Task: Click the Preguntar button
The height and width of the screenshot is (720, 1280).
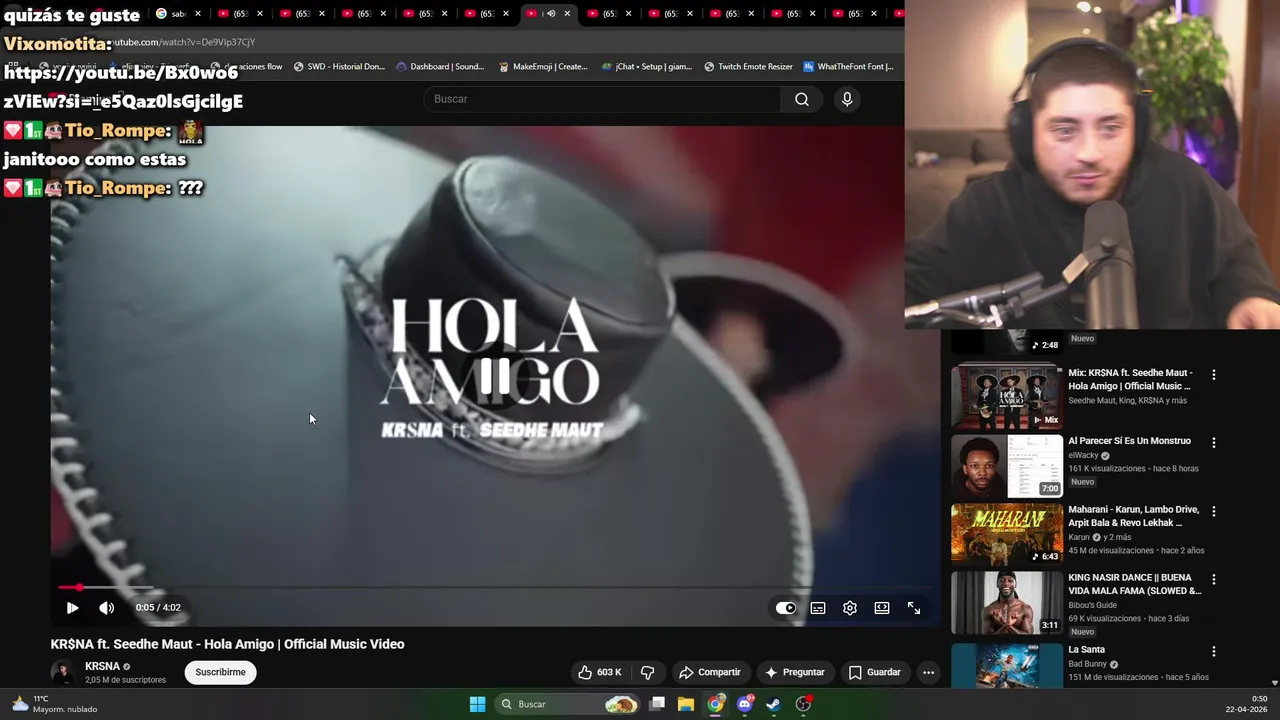Action: [x=795, y=672]
